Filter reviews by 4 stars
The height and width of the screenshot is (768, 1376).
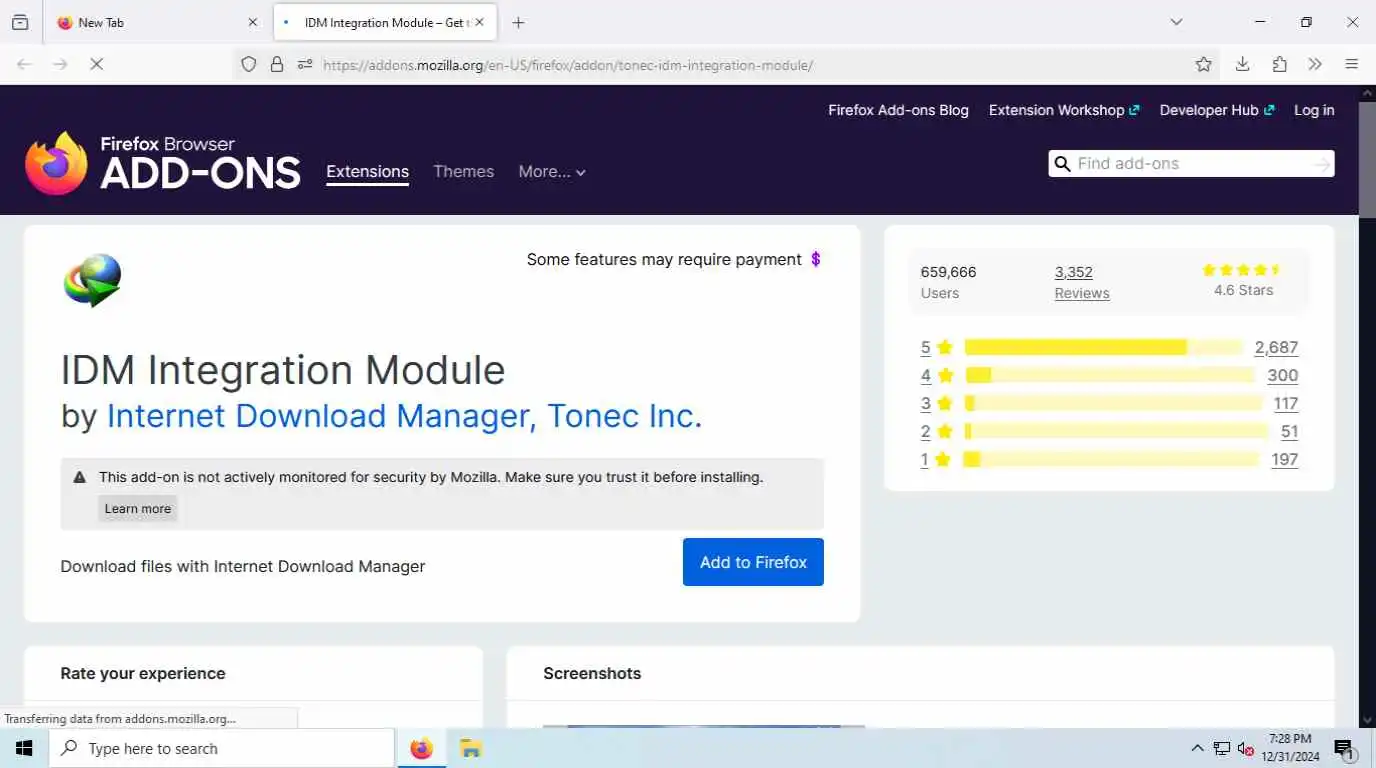point(937,375)
